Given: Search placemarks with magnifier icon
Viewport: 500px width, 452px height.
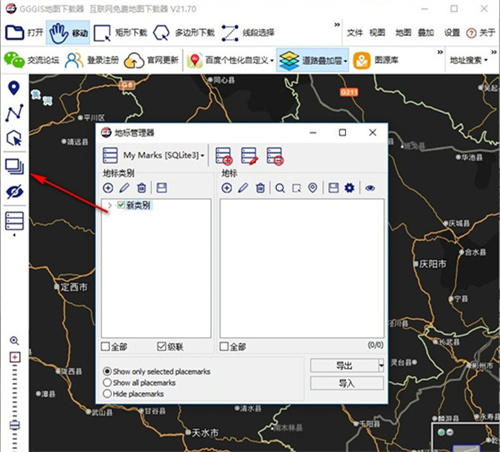Looking at the screenshot, I should pyautogui.click(x=280, y=188).
